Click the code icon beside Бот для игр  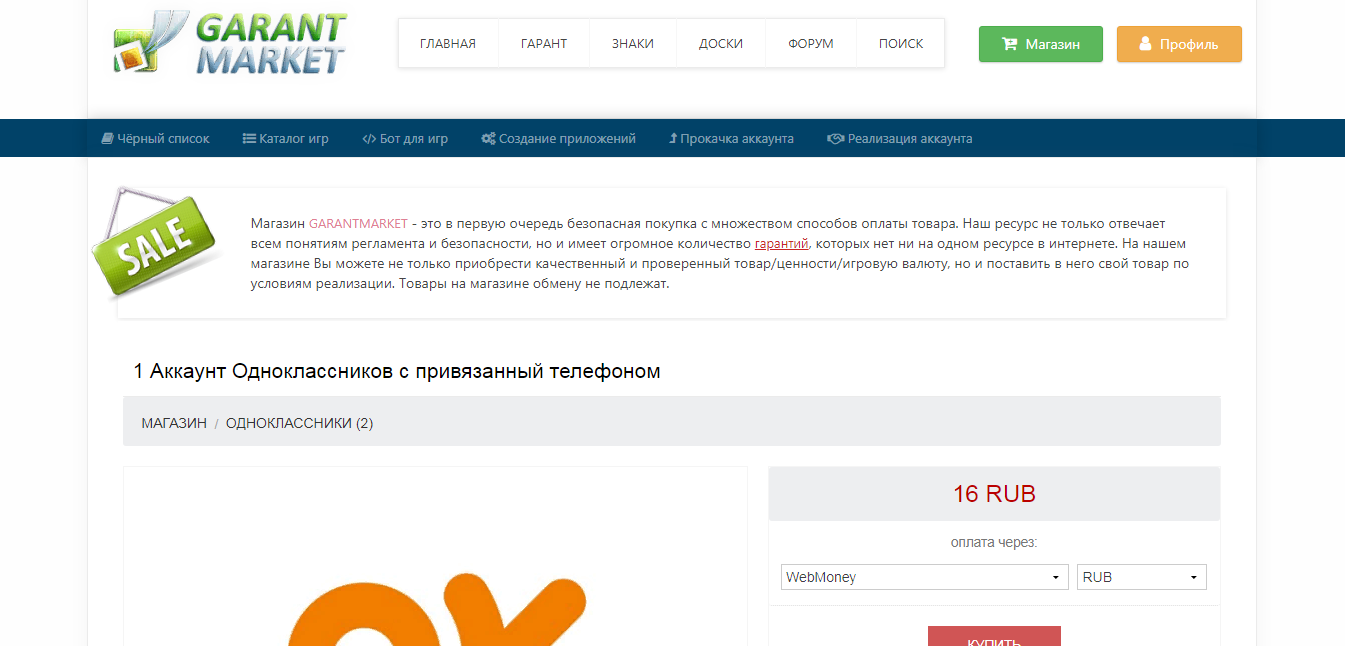coord(369,139)
